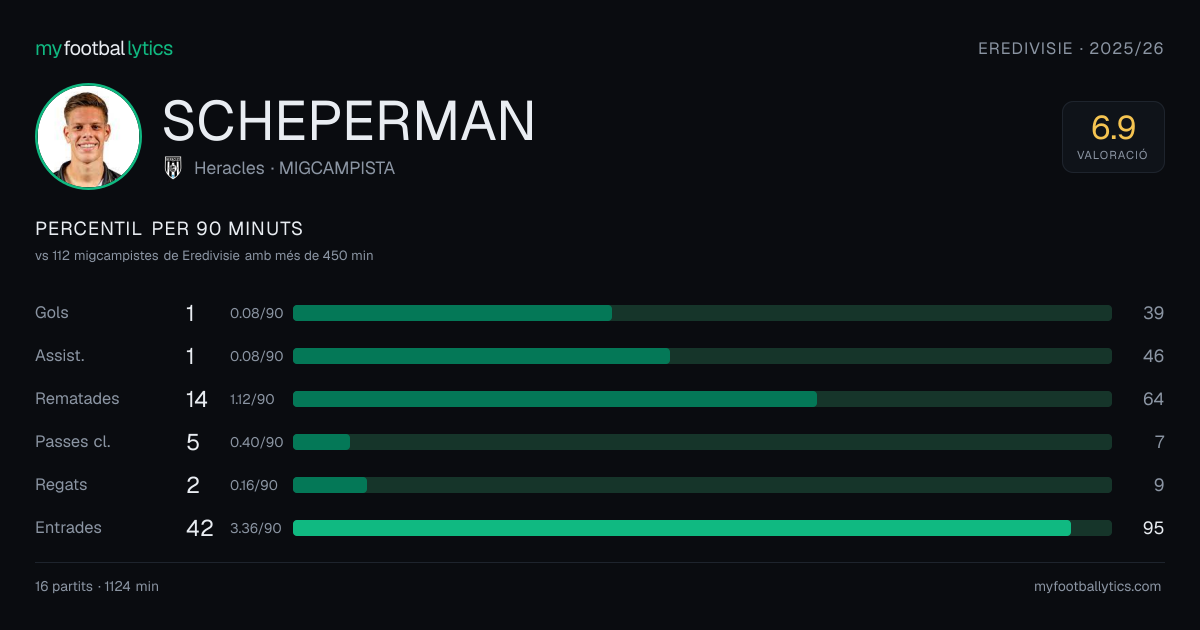Click the Heracles Migcampista subtitle text
Screen dimensions: 1200x630
(x=294, y=168)
